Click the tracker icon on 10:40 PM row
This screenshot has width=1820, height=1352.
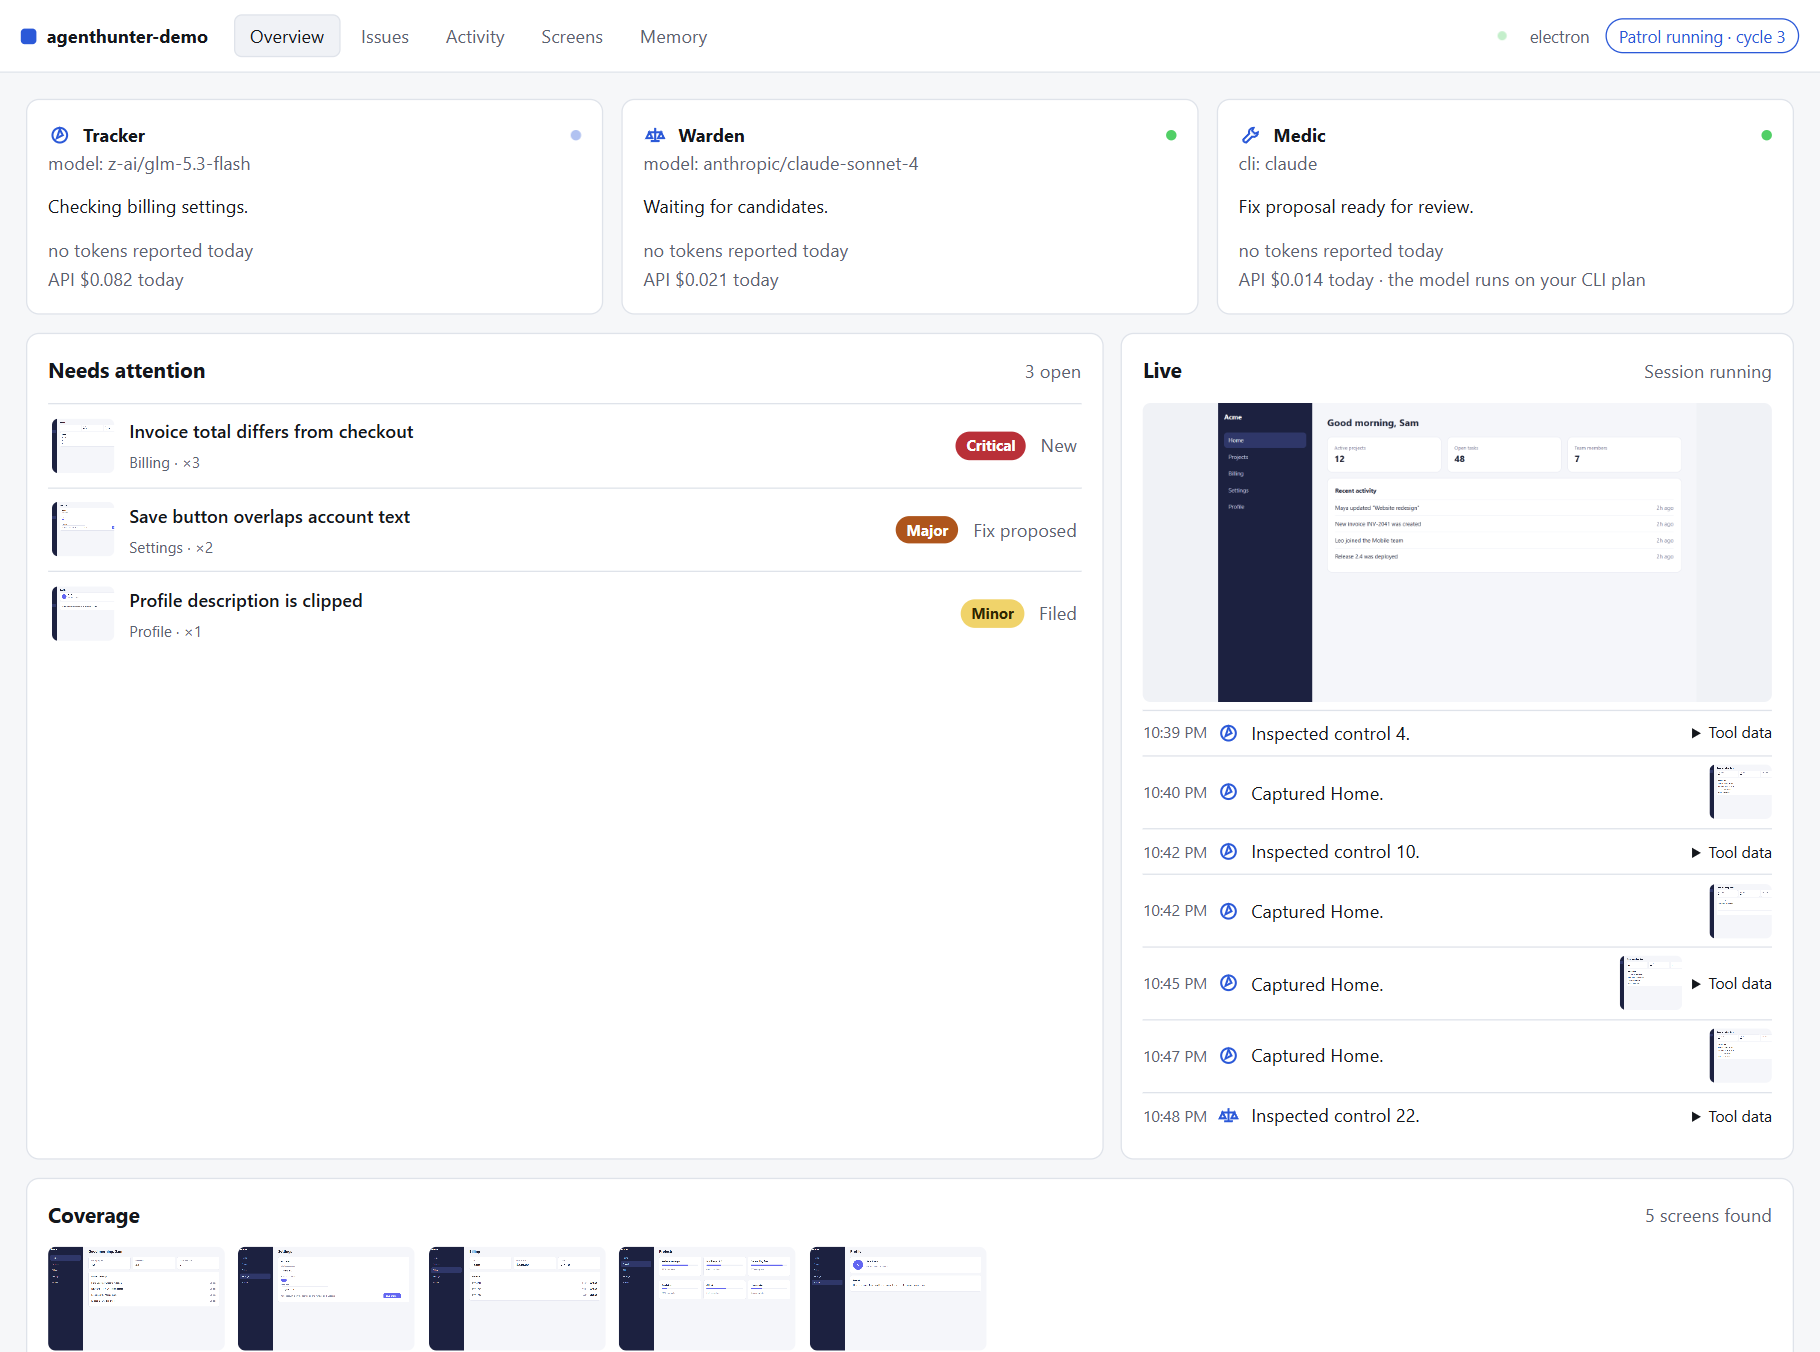1229,792
